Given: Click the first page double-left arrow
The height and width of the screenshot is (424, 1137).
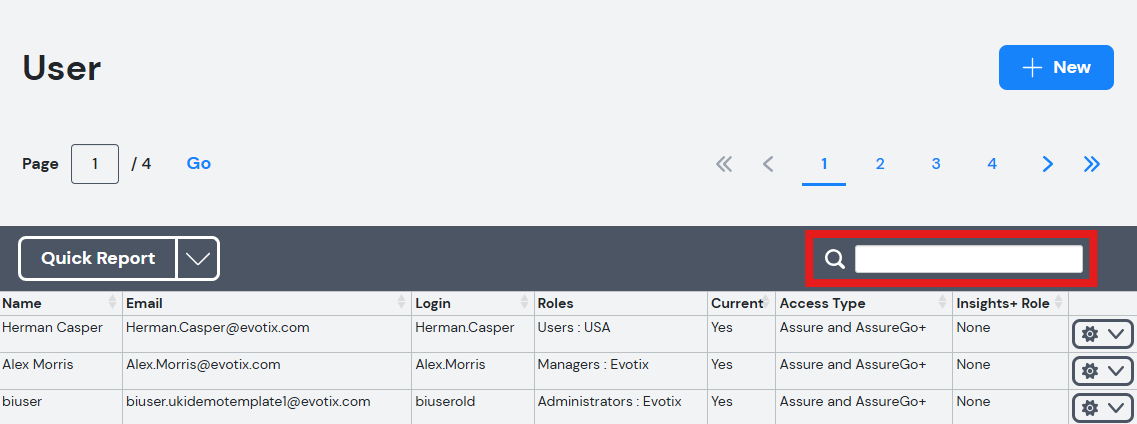Looking at the screenshot, I should [x=724, y=165].
